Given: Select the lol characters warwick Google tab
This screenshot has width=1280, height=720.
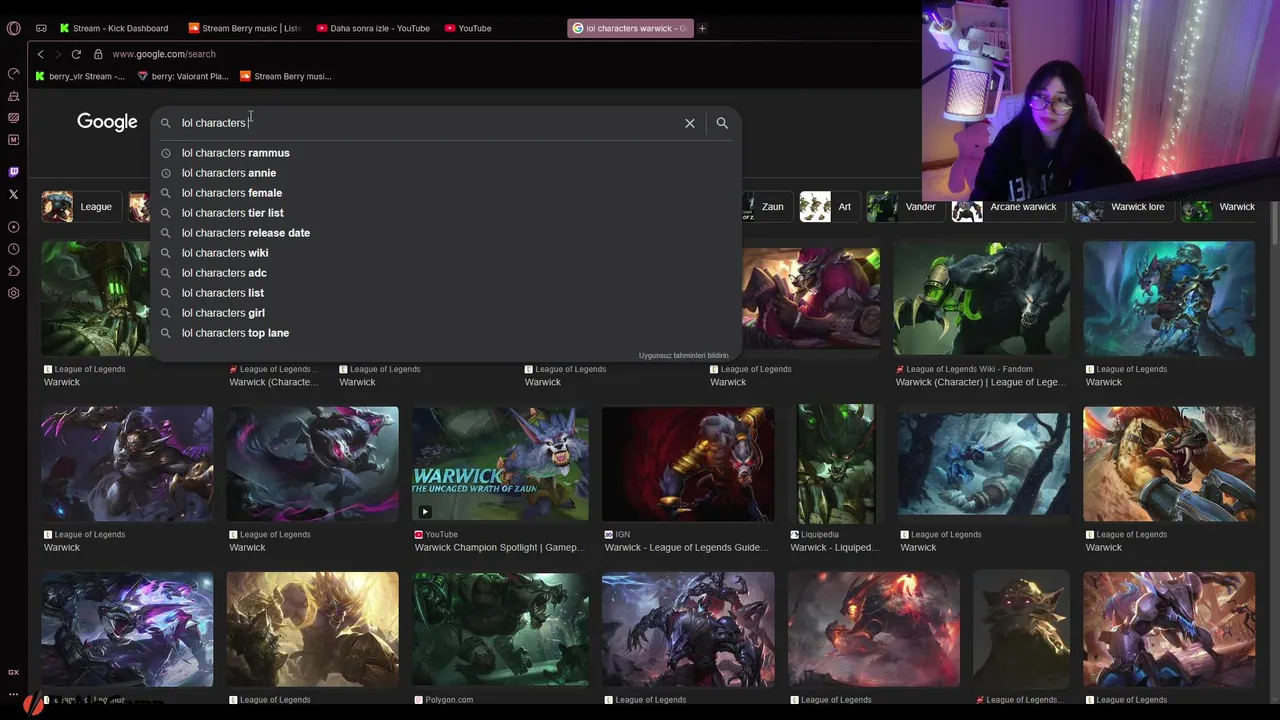Looking at the screenshot, I should click(x=630, y=28).
